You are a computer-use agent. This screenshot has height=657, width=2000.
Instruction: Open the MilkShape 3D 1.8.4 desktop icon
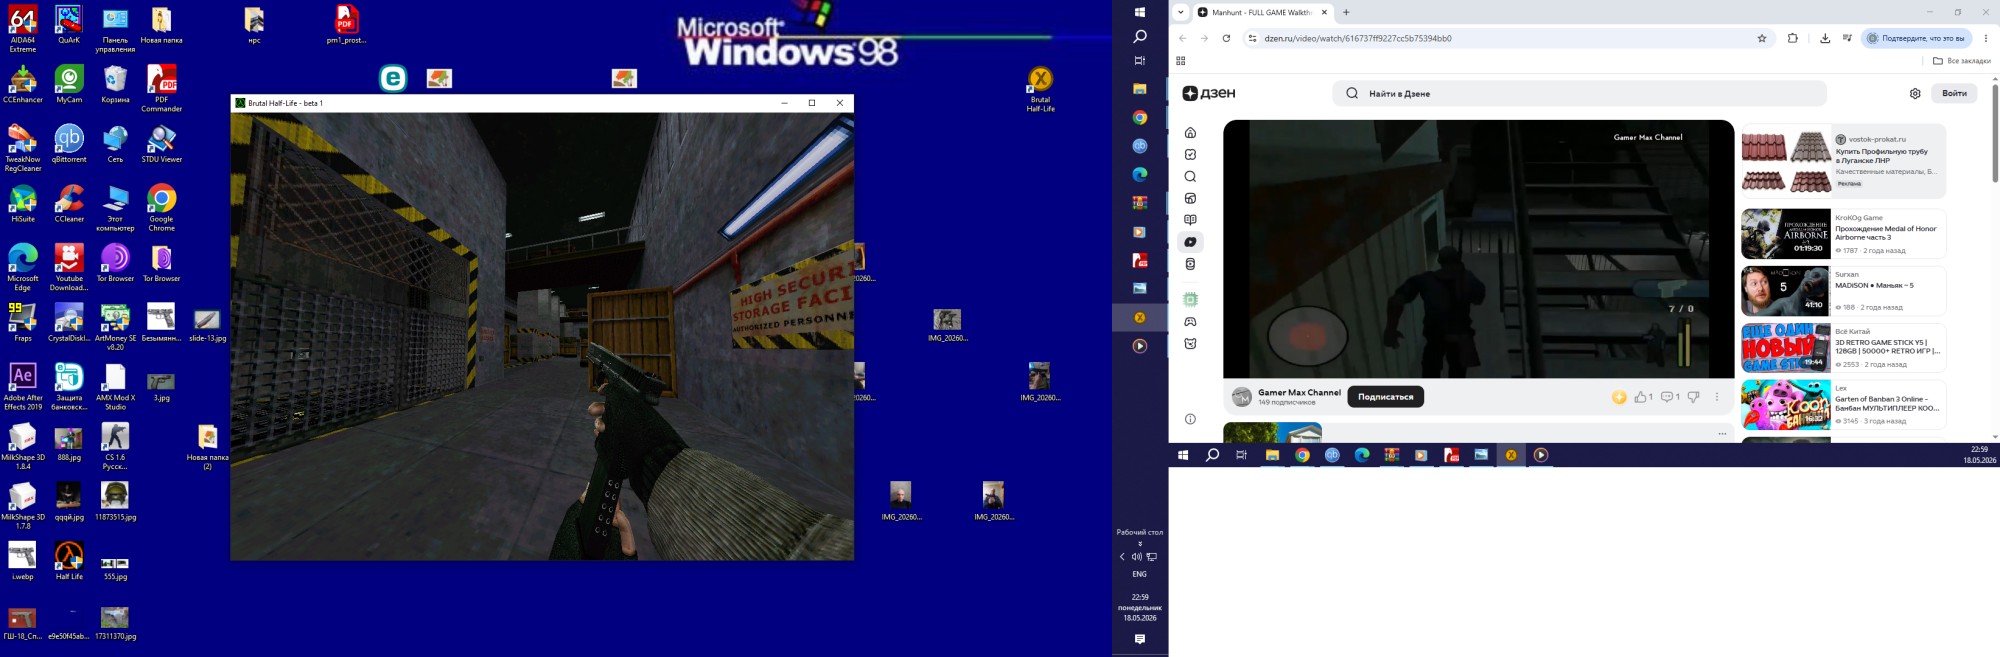pos(22,446)
